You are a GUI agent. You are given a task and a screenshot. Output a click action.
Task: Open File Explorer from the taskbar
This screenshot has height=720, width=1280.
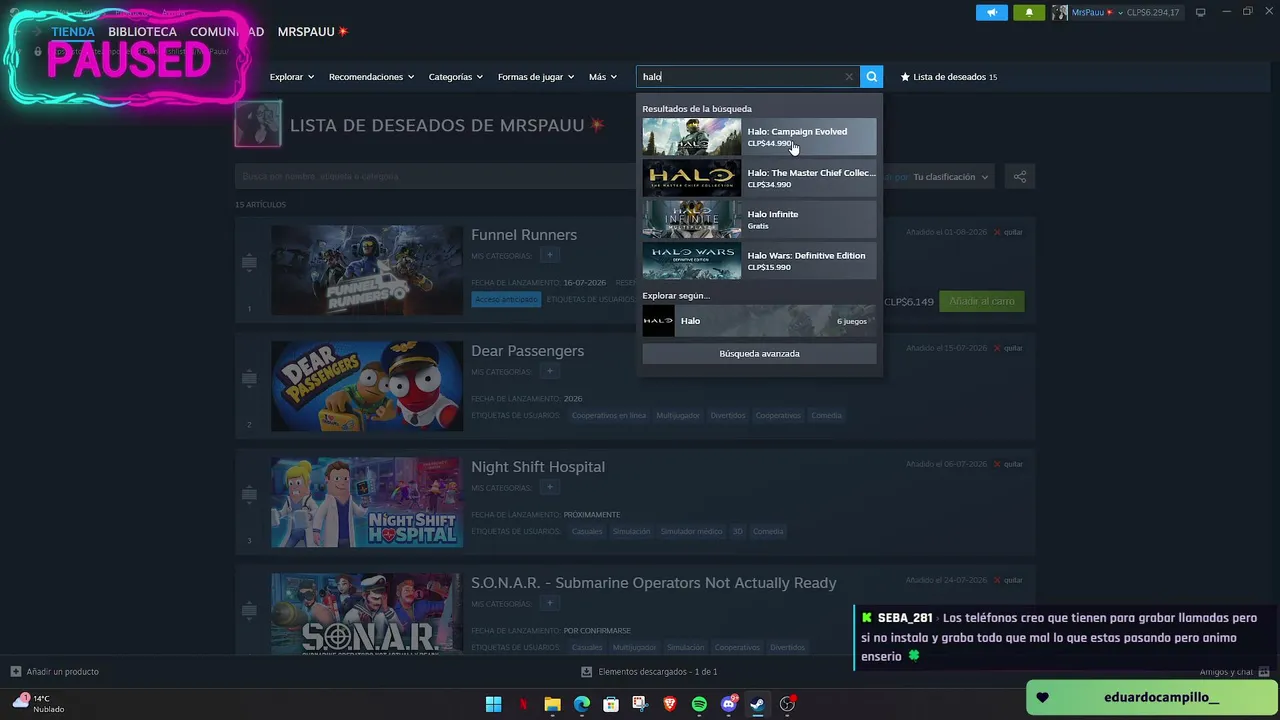coord(552,704)
